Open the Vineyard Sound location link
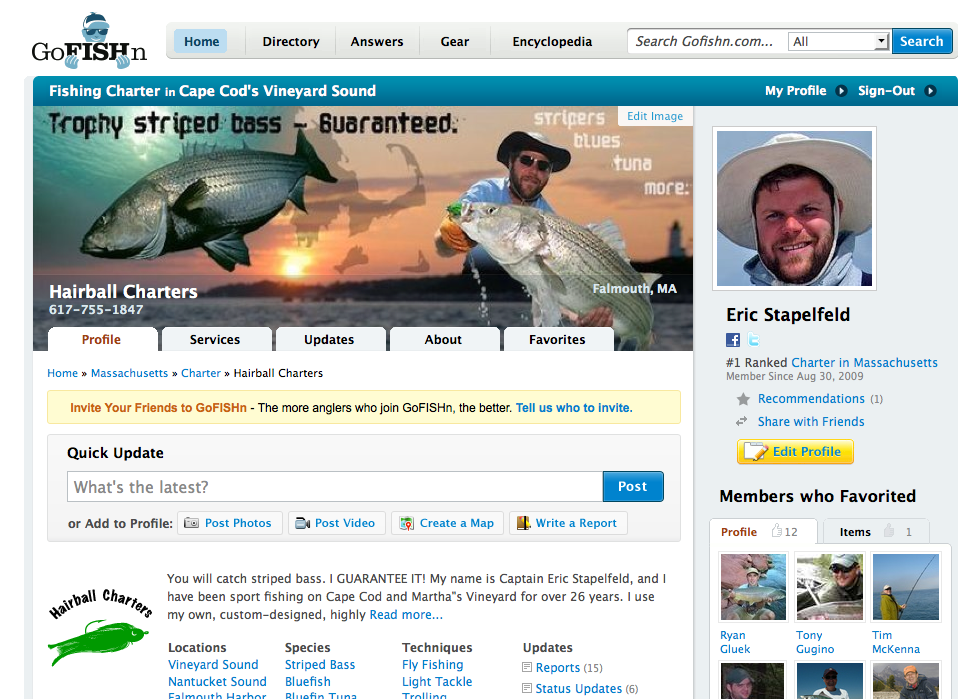This screenshot has height=699, width=968. tap(213, 665)
